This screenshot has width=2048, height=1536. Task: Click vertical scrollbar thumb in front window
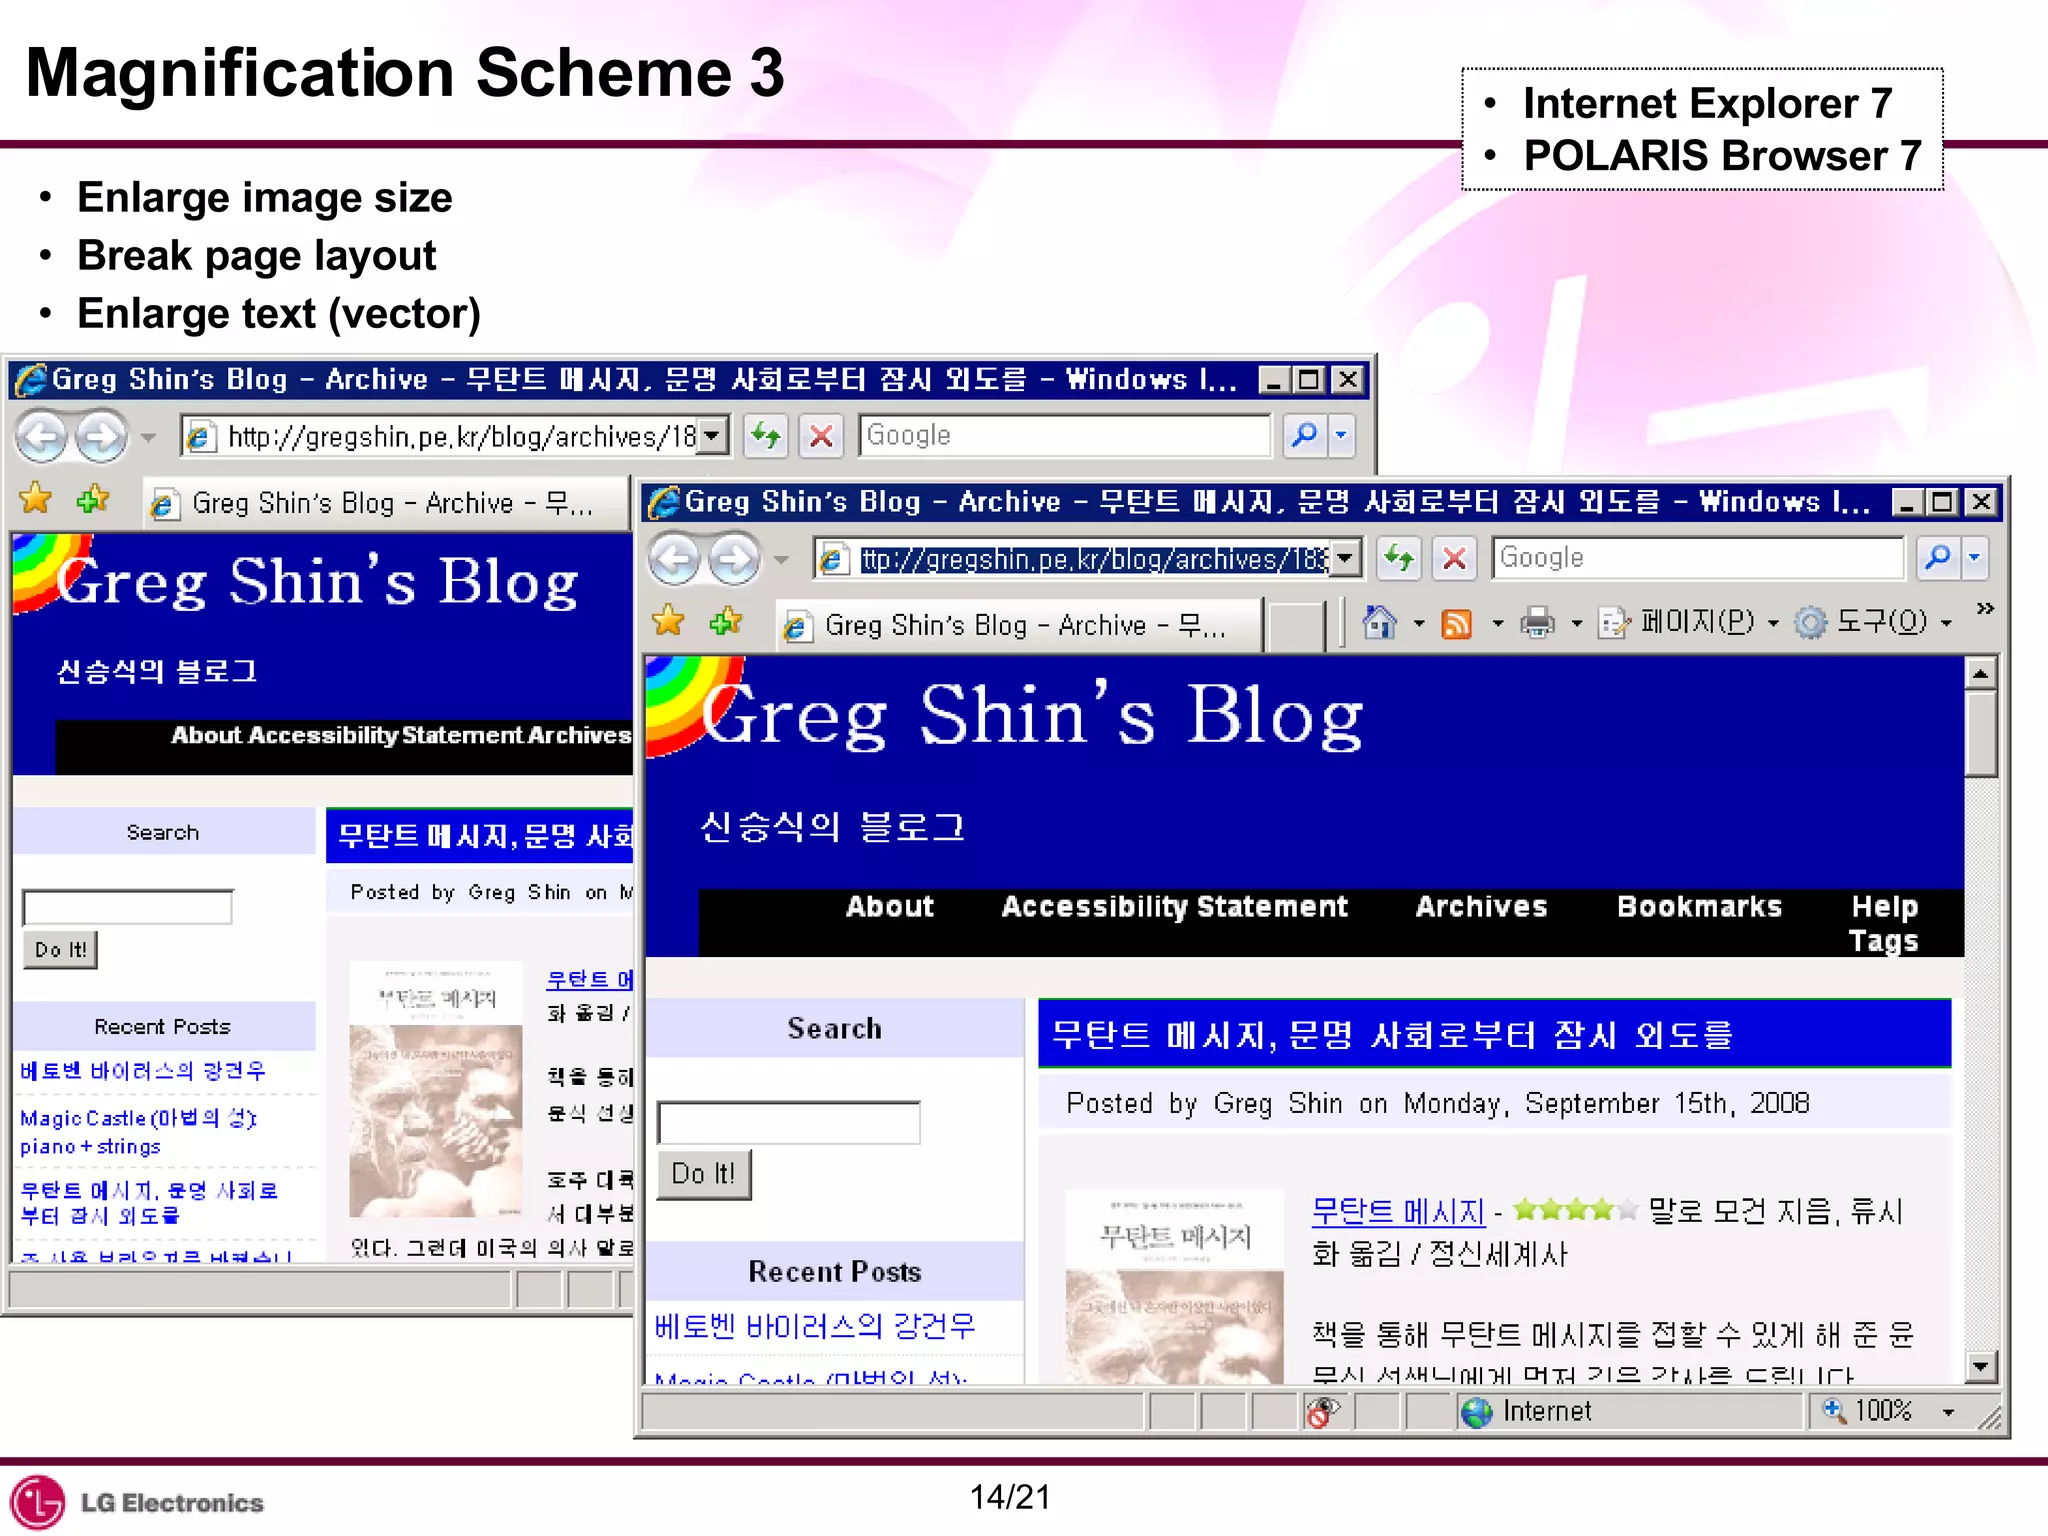pos(1980,734)
